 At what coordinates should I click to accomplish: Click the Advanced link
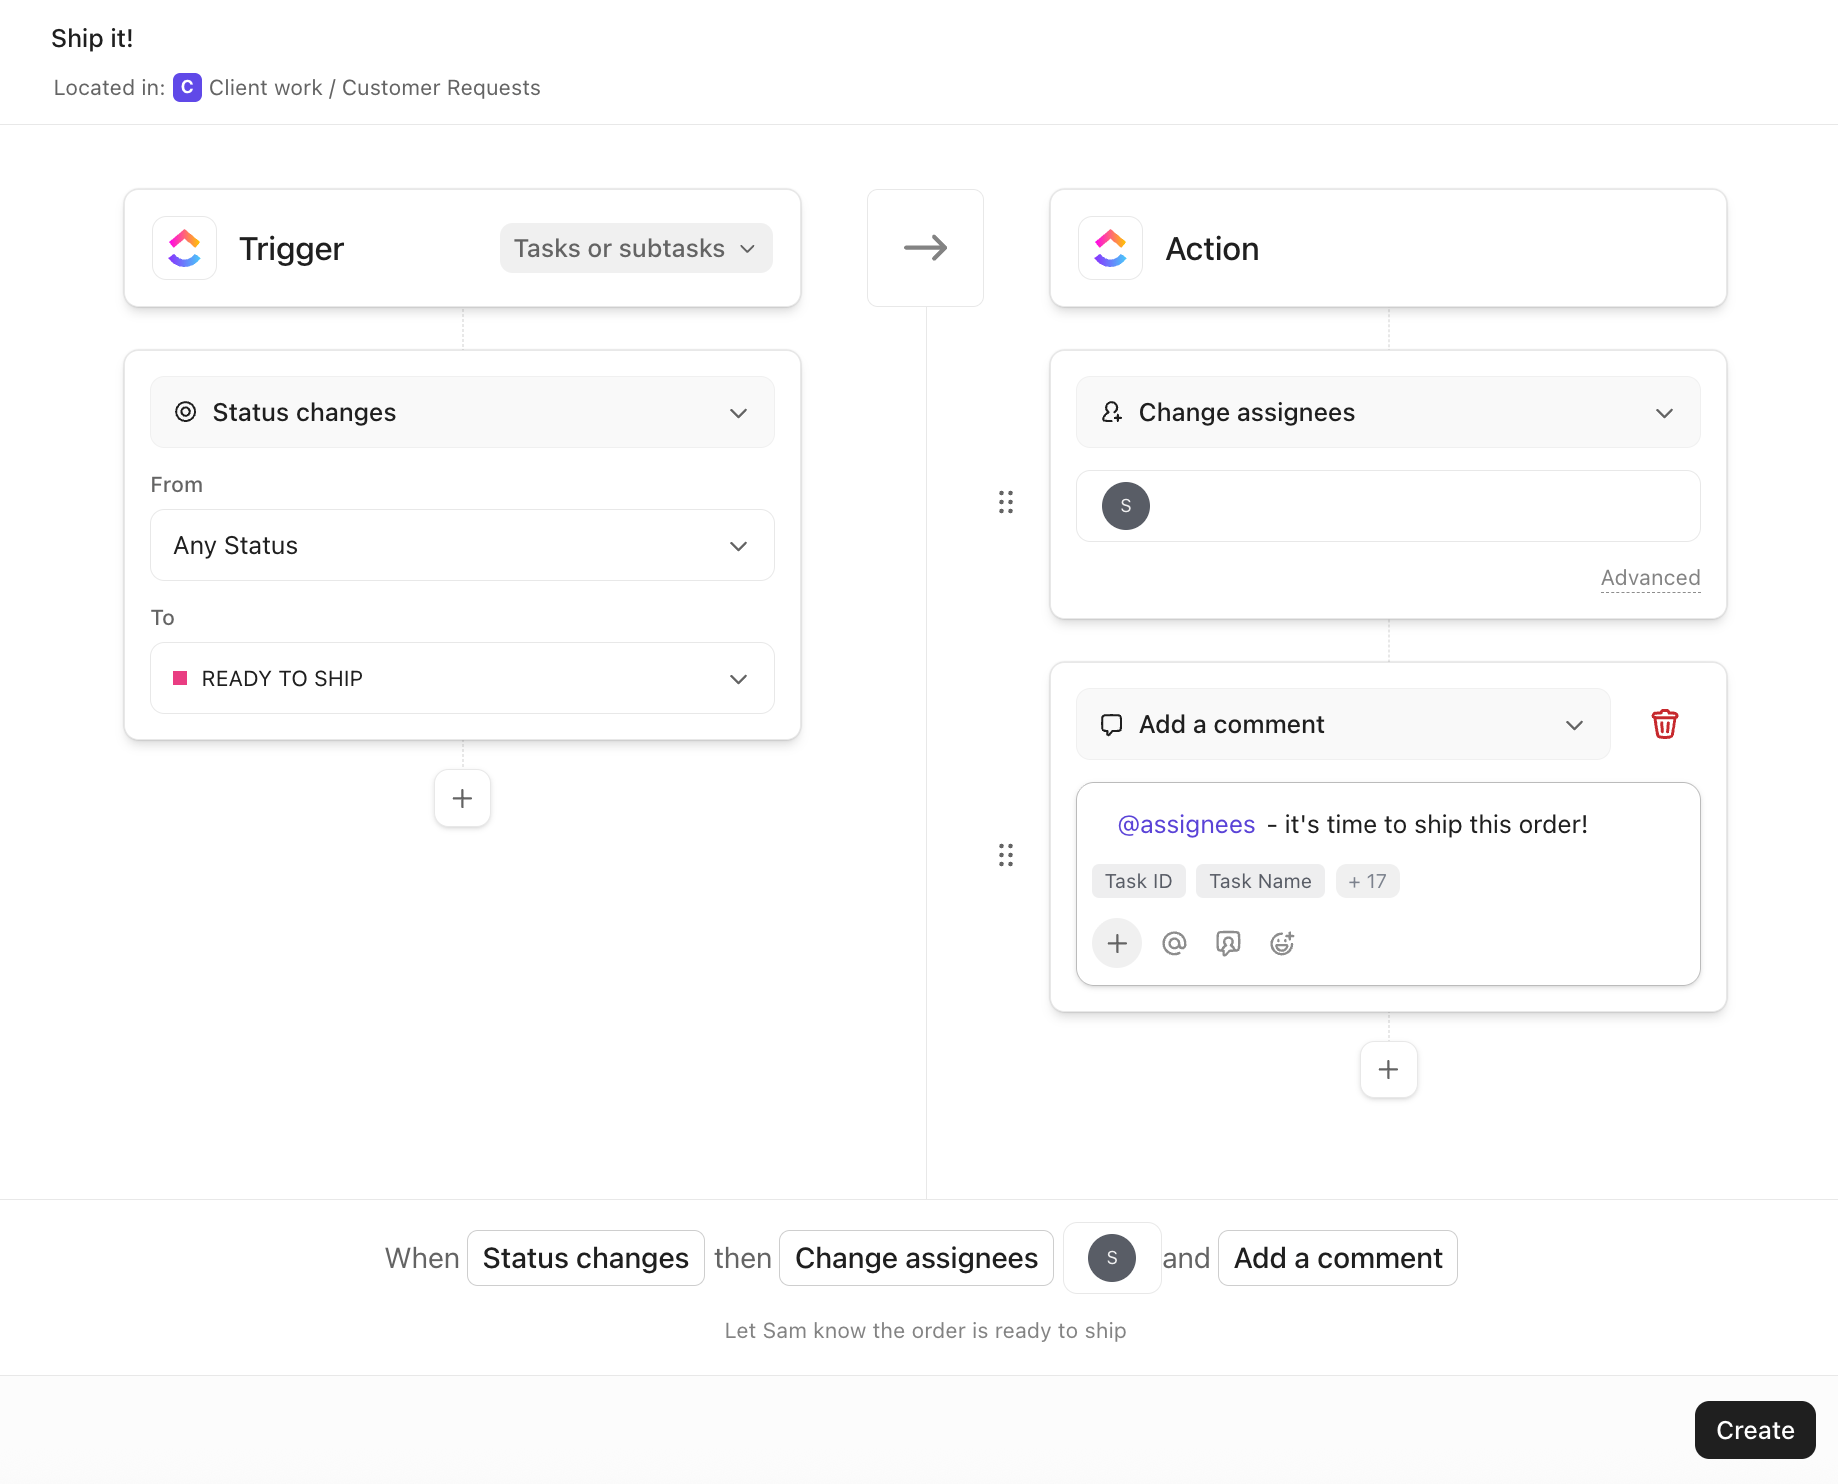pyautogui.click(x=1649, y=577)
